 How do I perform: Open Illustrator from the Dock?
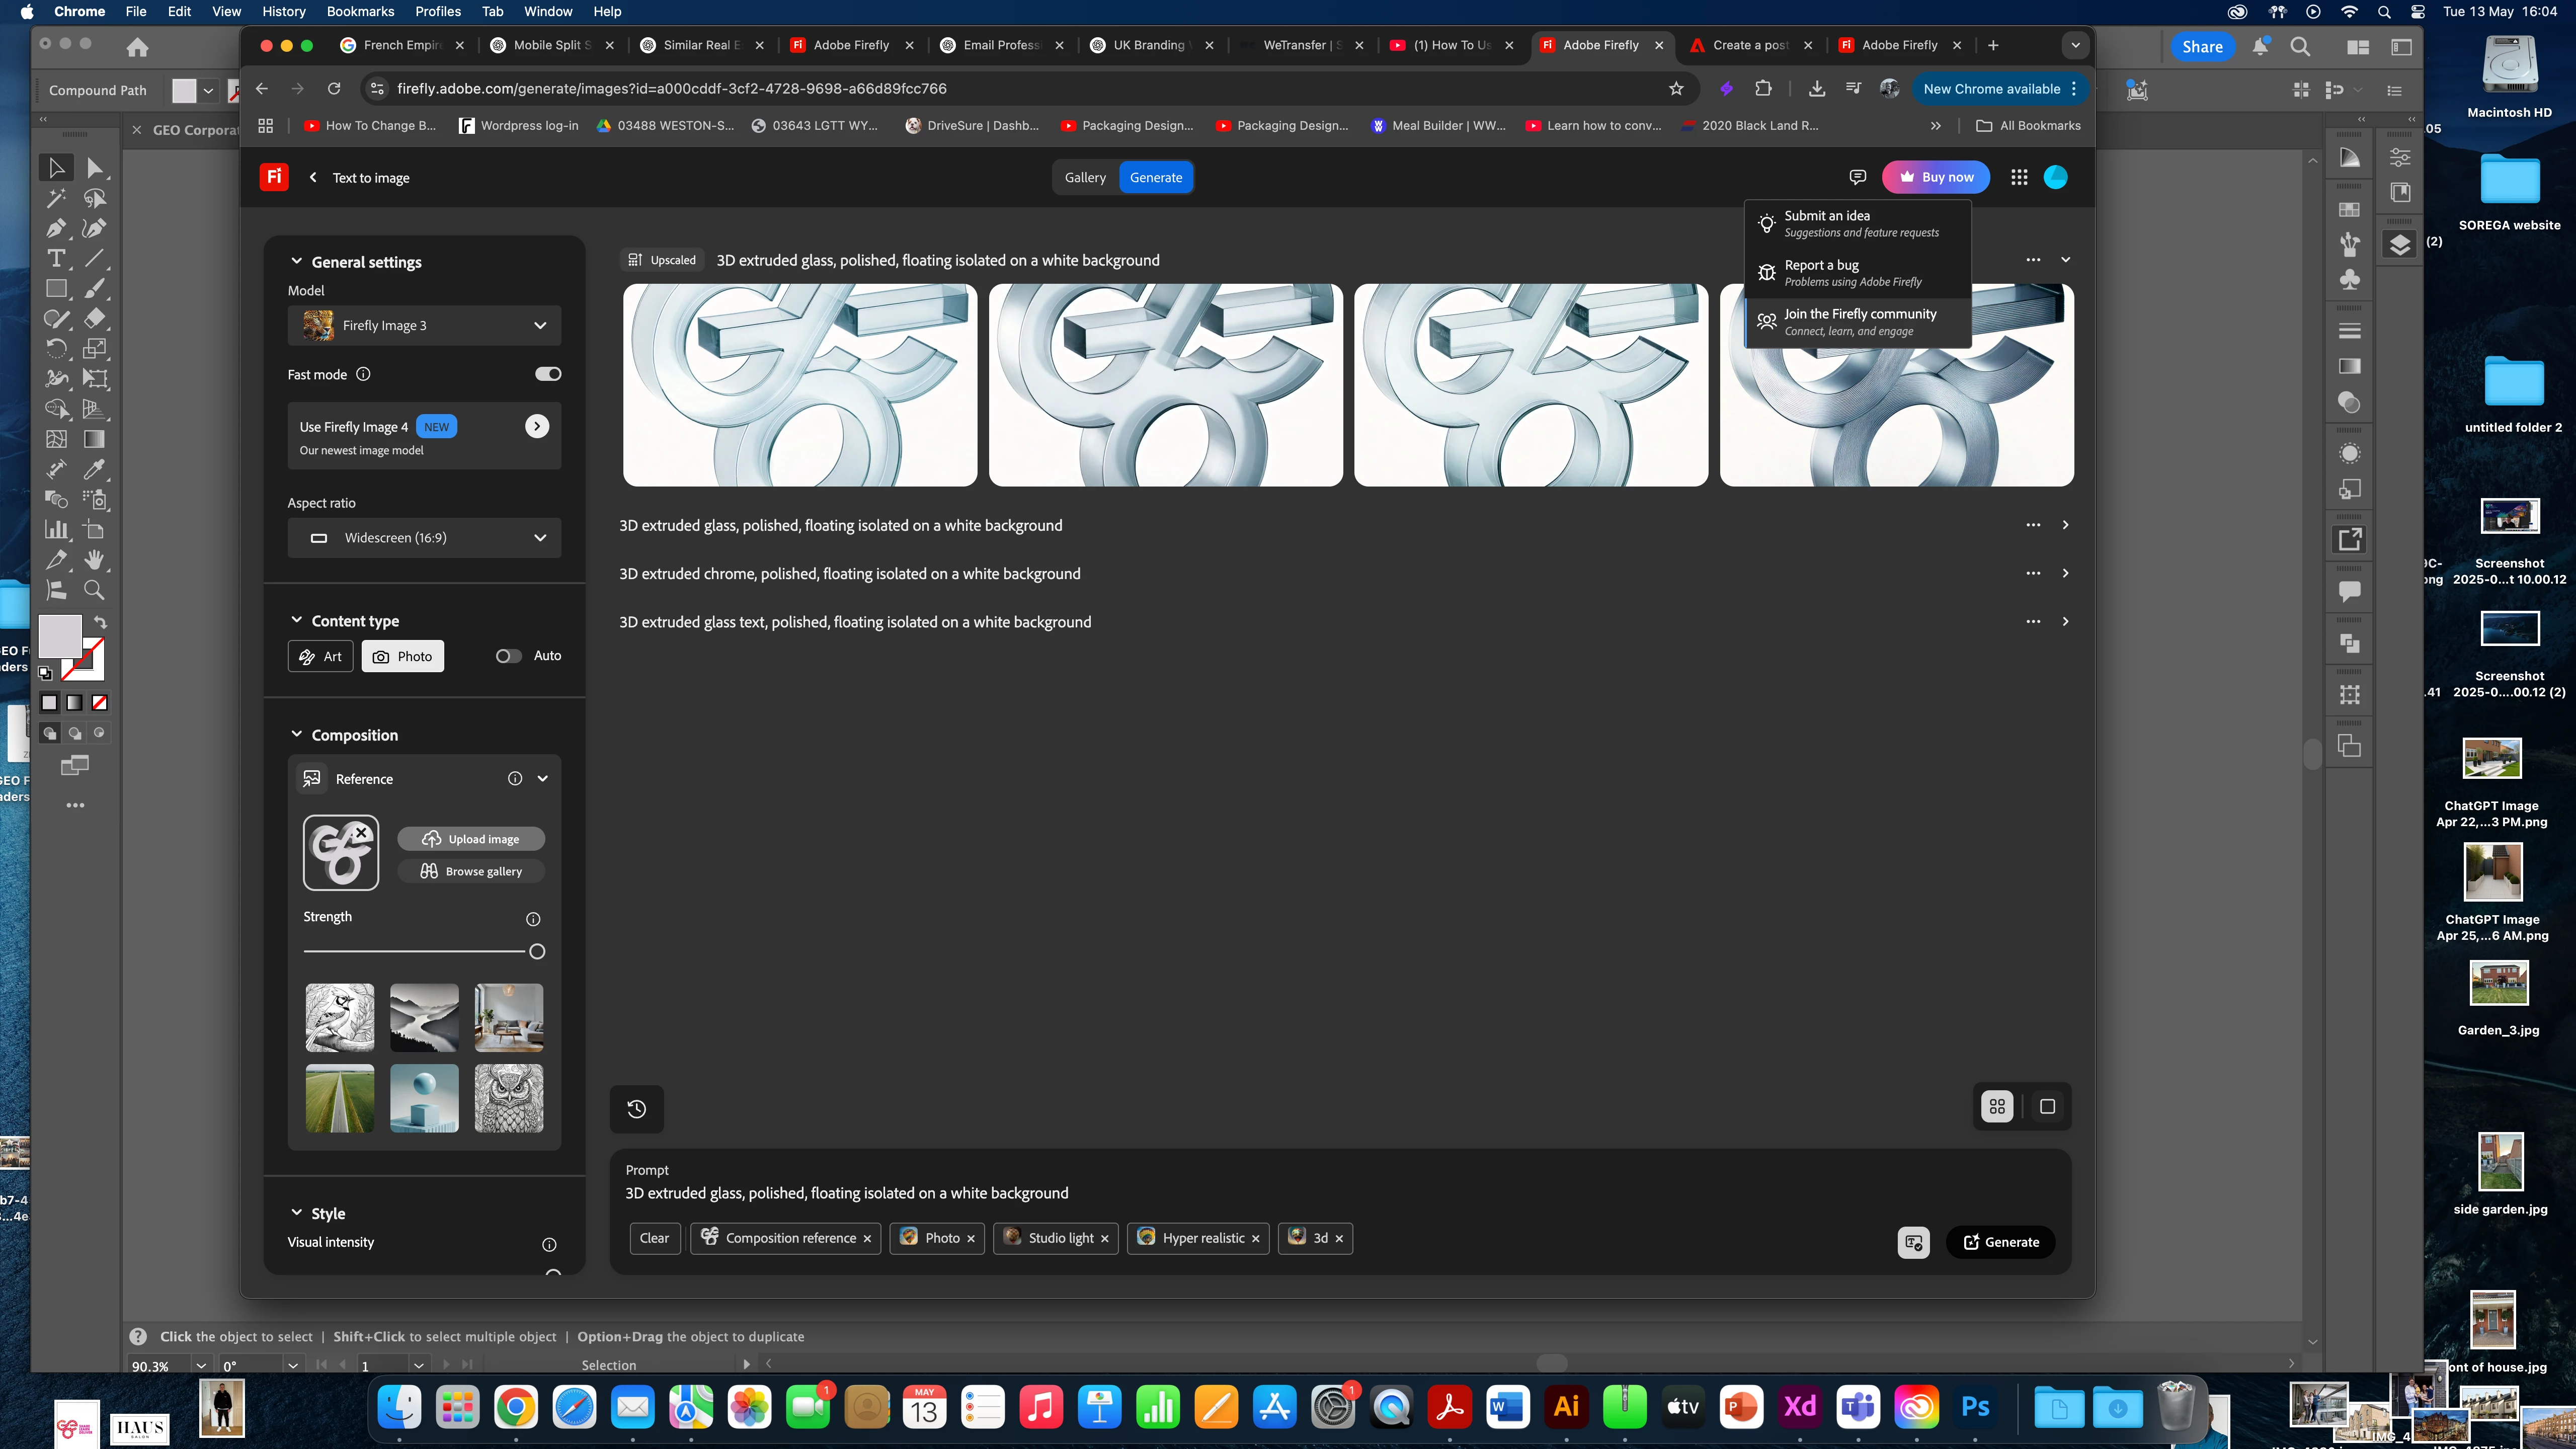pos(1566,1407)
